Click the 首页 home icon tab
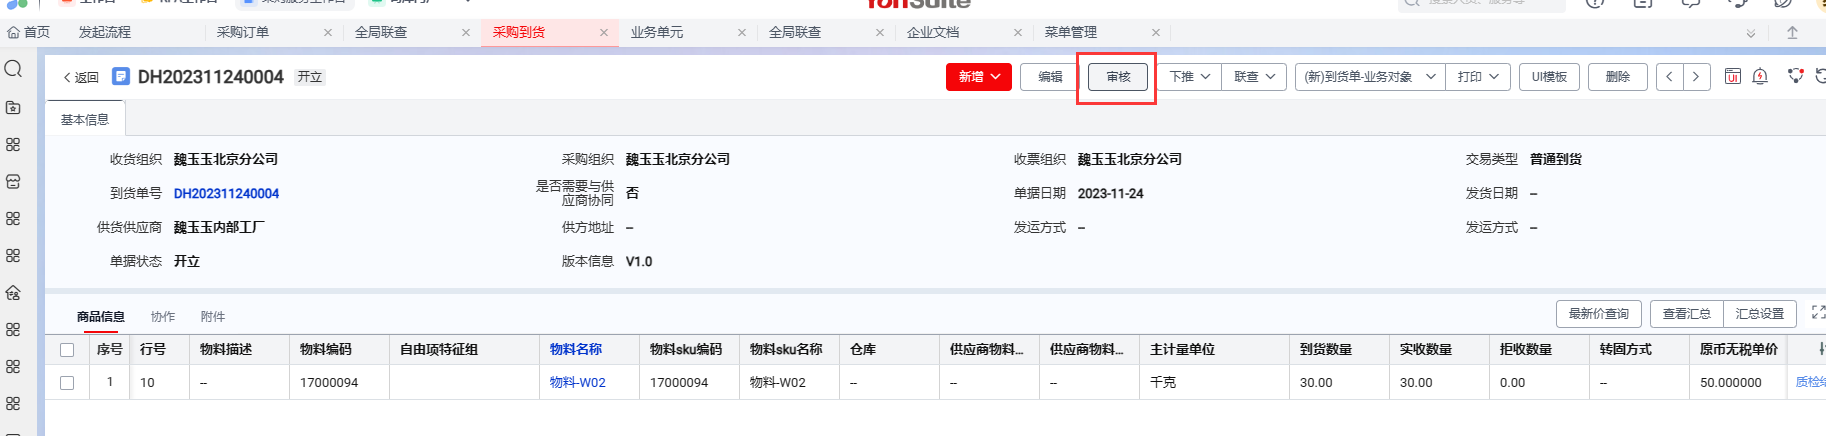Screen dimensions: 1826x436 tap(28, 32)
